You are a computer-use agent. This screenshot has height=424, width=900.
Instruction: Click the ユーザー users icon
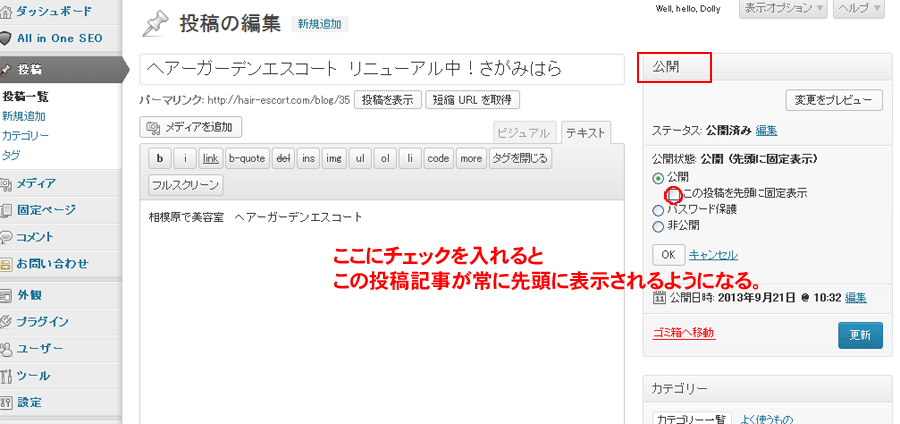pos(6,349)
